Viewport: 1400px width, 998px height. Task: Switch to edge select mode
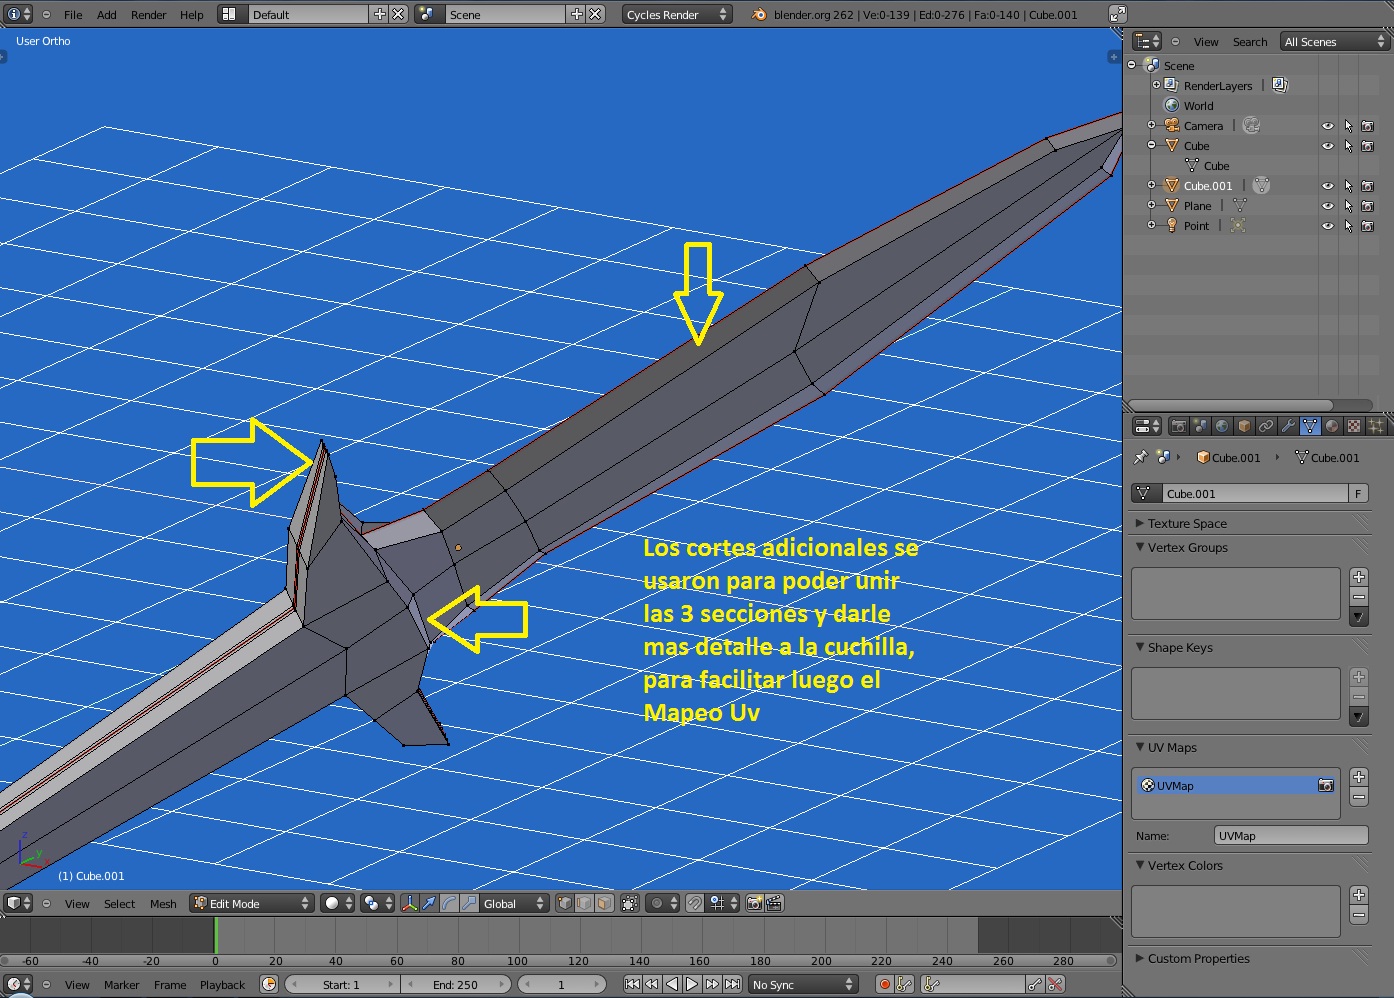(585, 903)
